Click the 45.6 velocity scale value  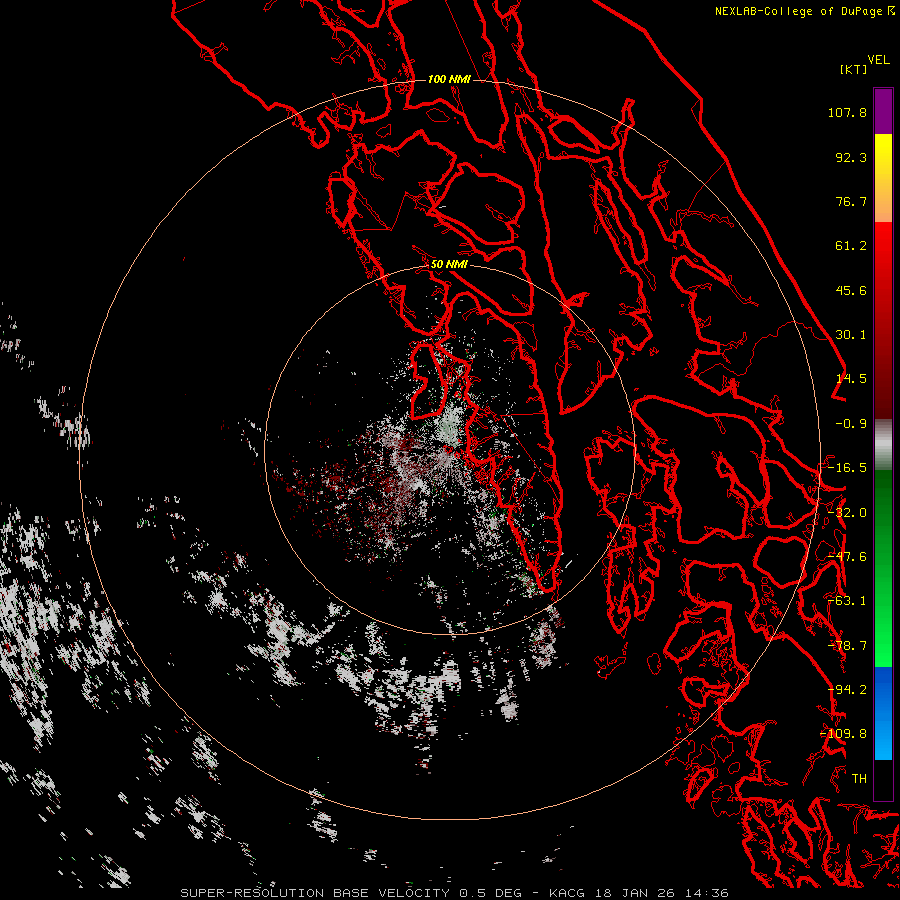[x=851, y=290]
